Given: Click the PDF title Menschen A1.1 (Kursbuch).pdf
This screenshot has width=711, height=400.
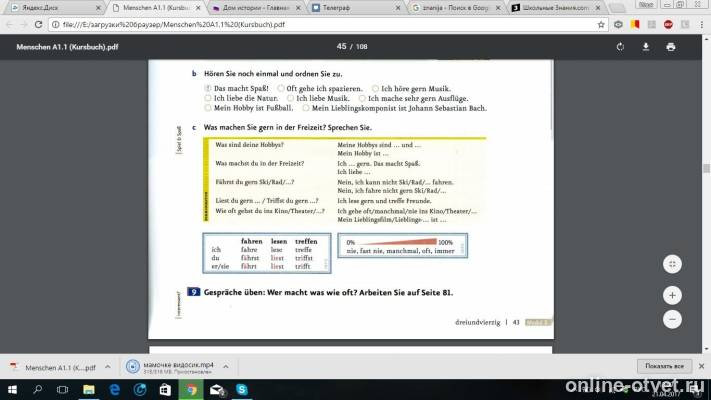Looking at the screenshot, I should (68, 47).
